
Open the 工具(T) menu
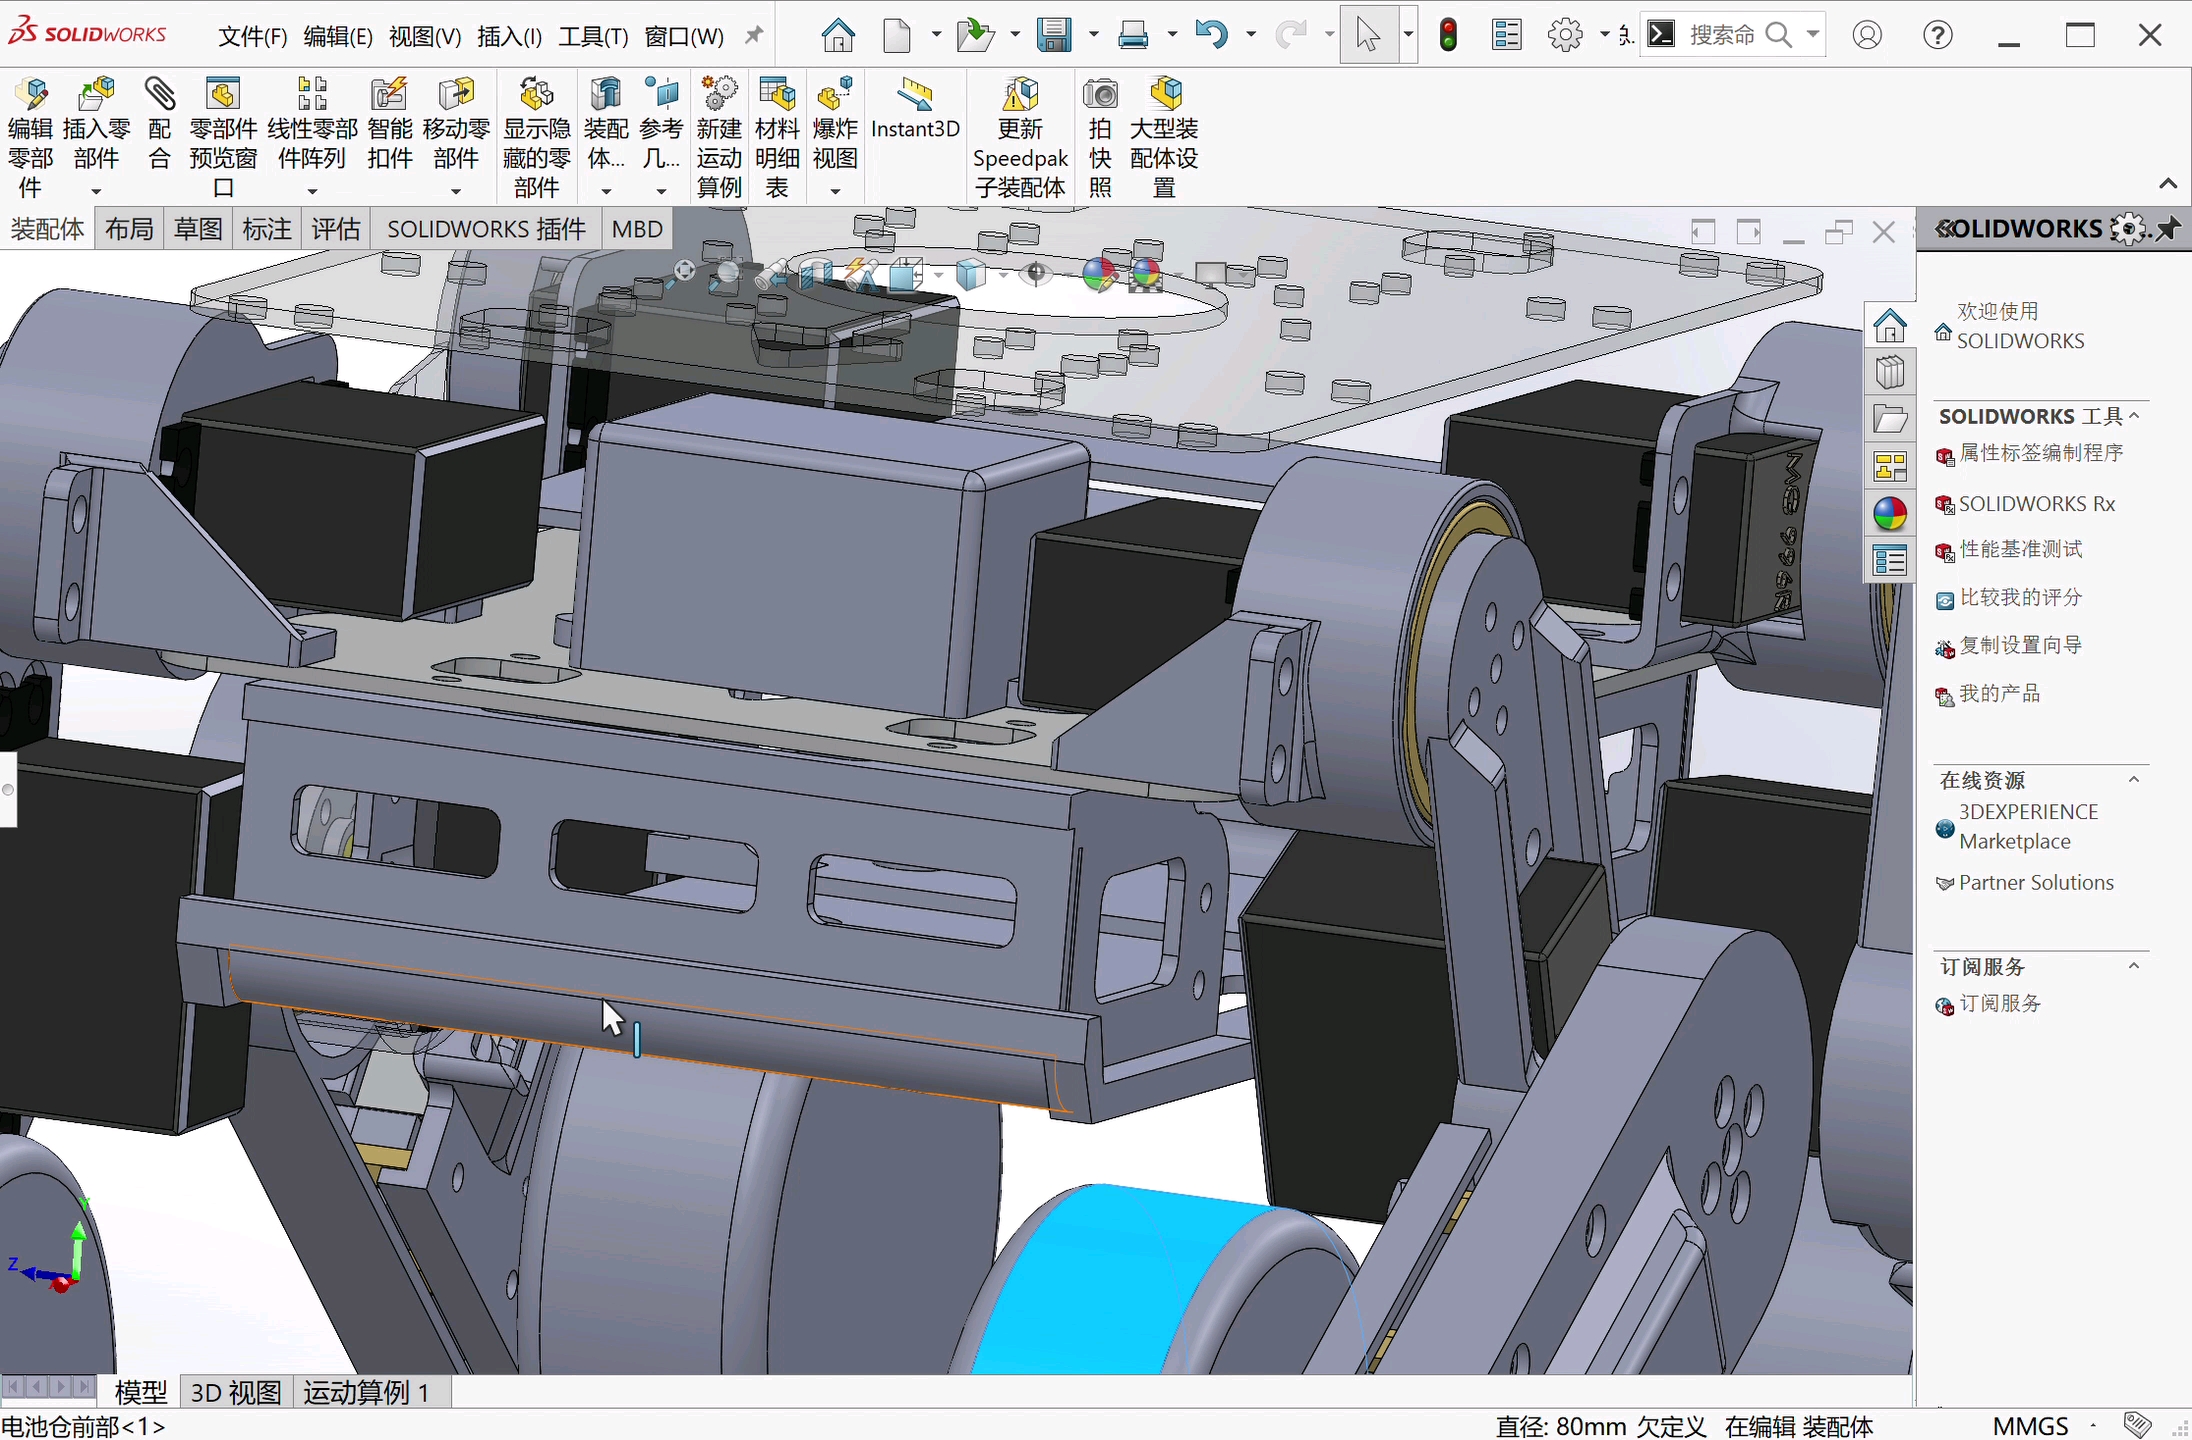point(593,37)
